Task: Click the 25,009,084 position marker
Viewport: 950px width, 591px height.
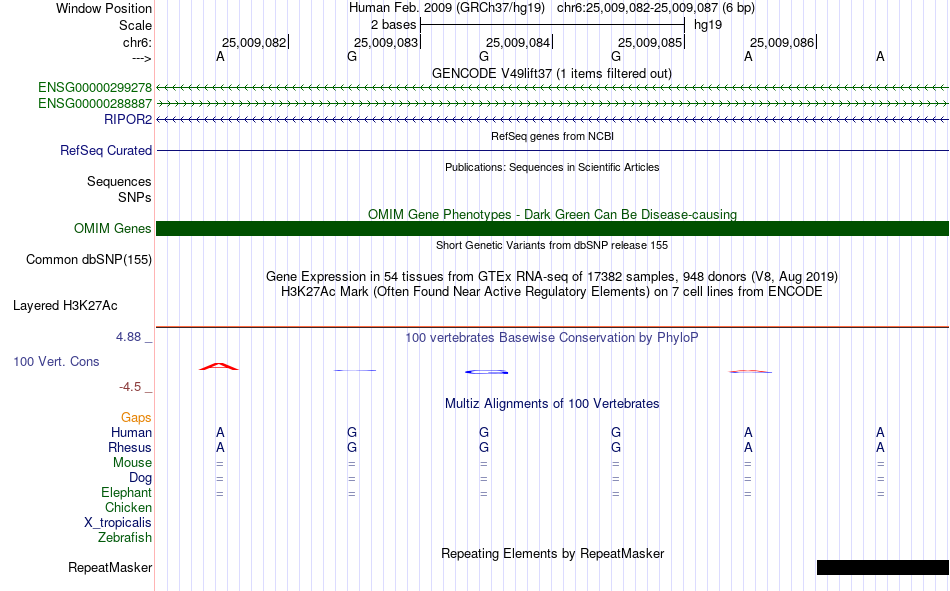Action: [x=519, y=42]
